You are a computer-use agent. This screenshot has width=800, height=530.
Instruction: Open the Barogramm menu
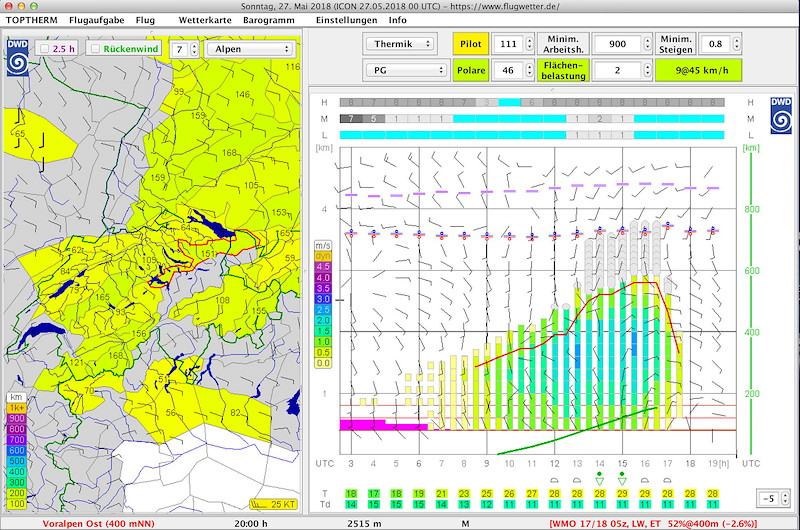268,20
